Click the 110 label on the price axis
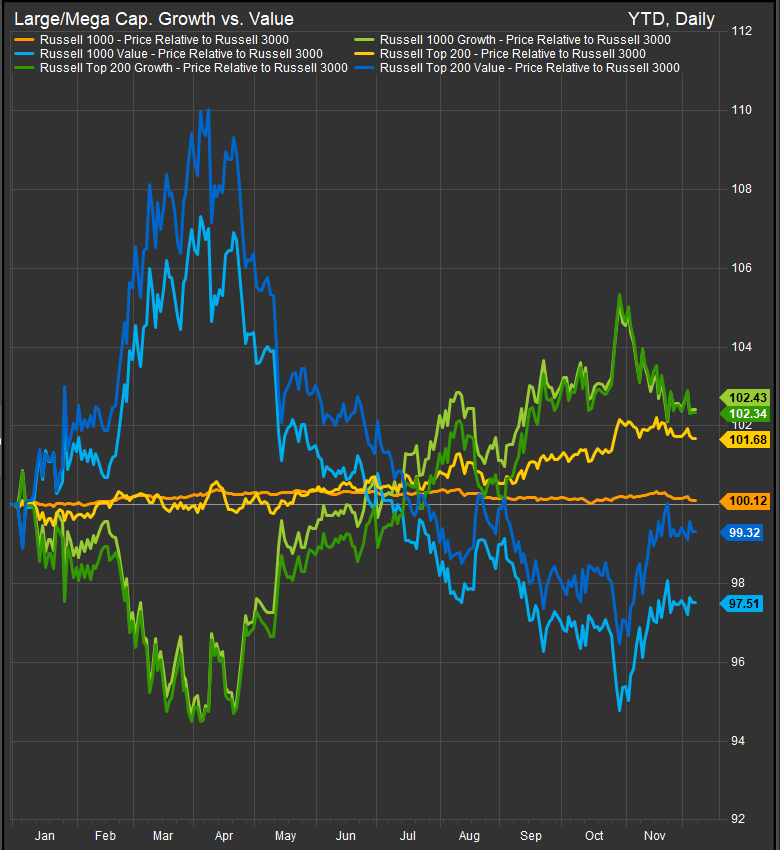780x850 pixels. tap(740, 110)
